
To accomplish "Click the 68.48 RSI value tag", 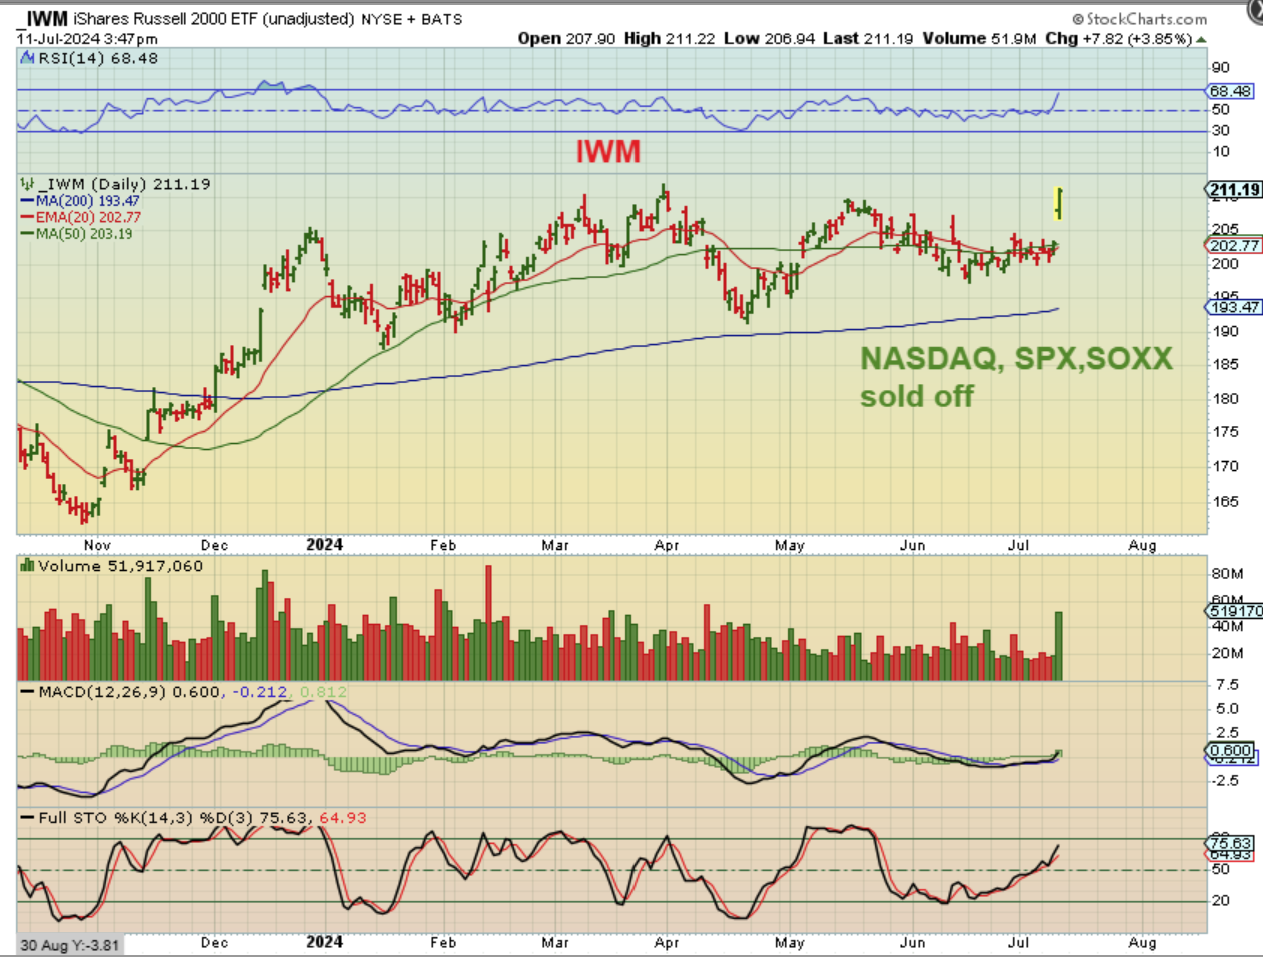I will 1230,91.
